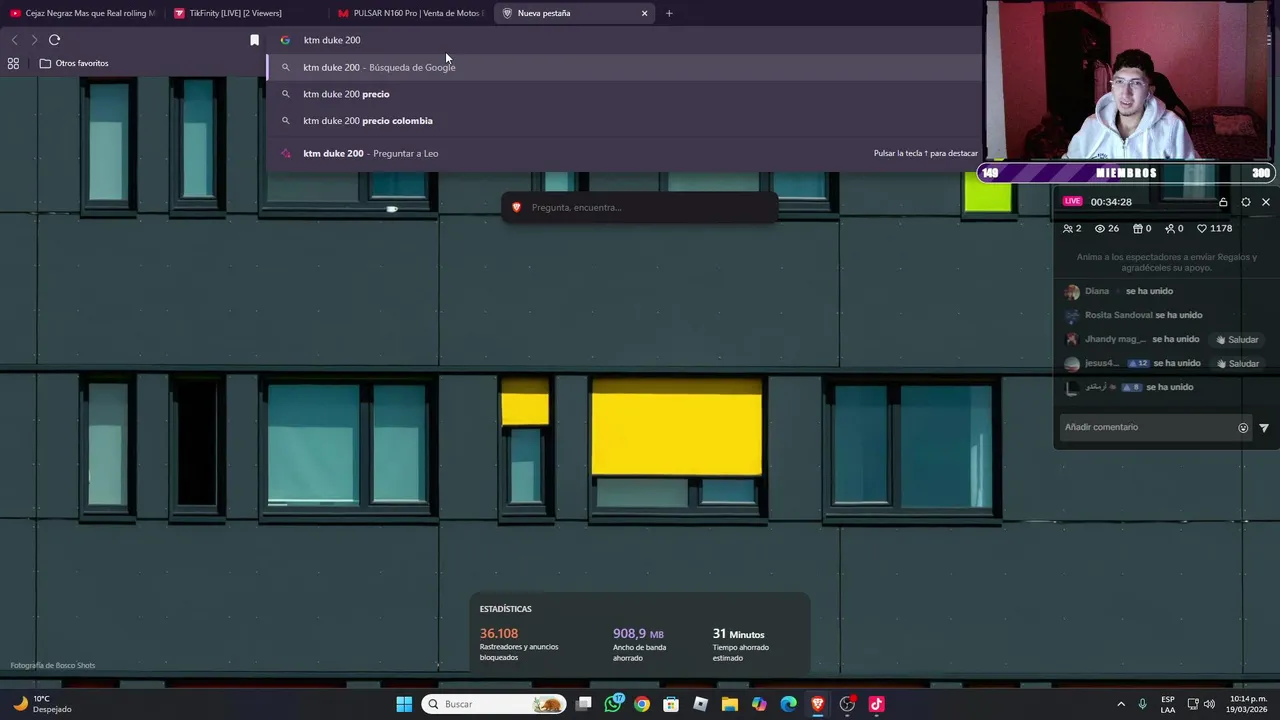Open Roblox from the taskbar
The height and width of the screenshot is (720, 1280).
click(700, 704)
